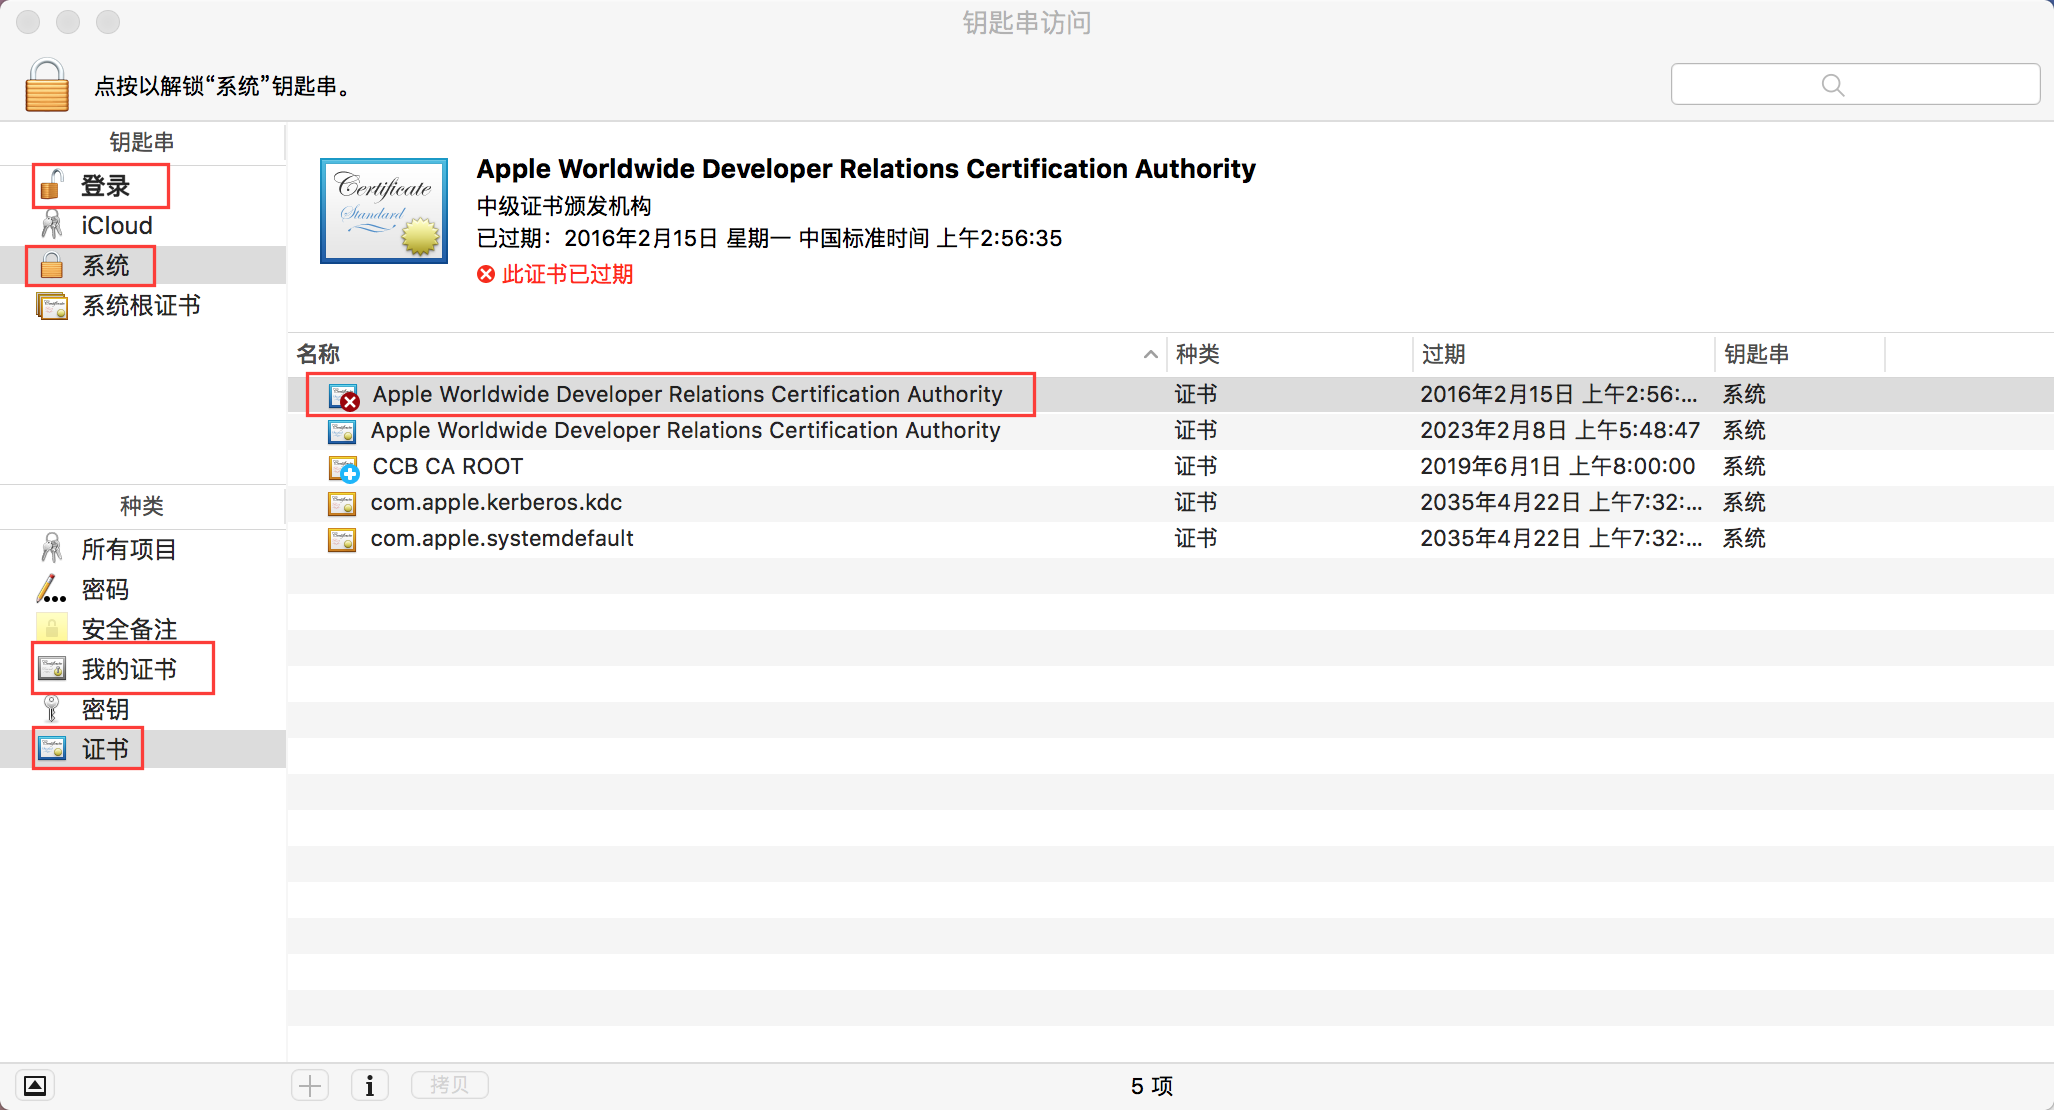Select the Apple Worldwide row with expiry 2023年2月8日

point(1170,430)
